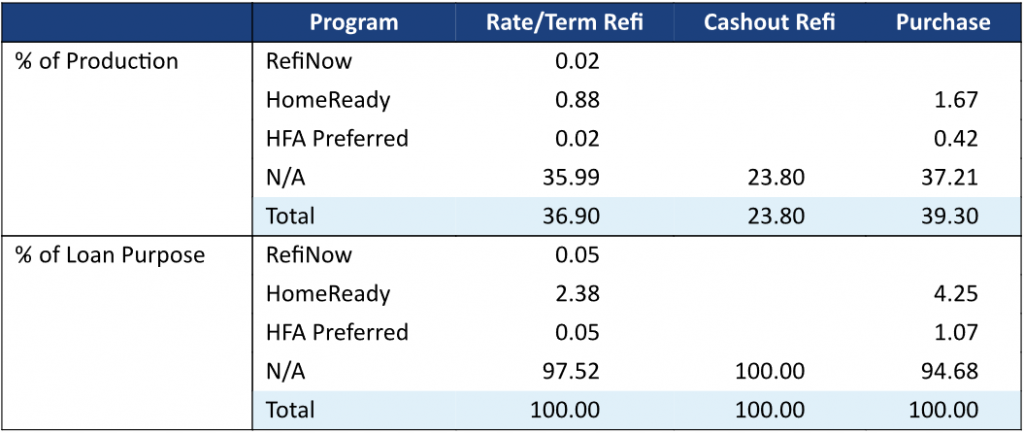Select the 2.38 HomeReady Rate/Term value
Viewport: 1024px width, 433px height.
point(577,294)
